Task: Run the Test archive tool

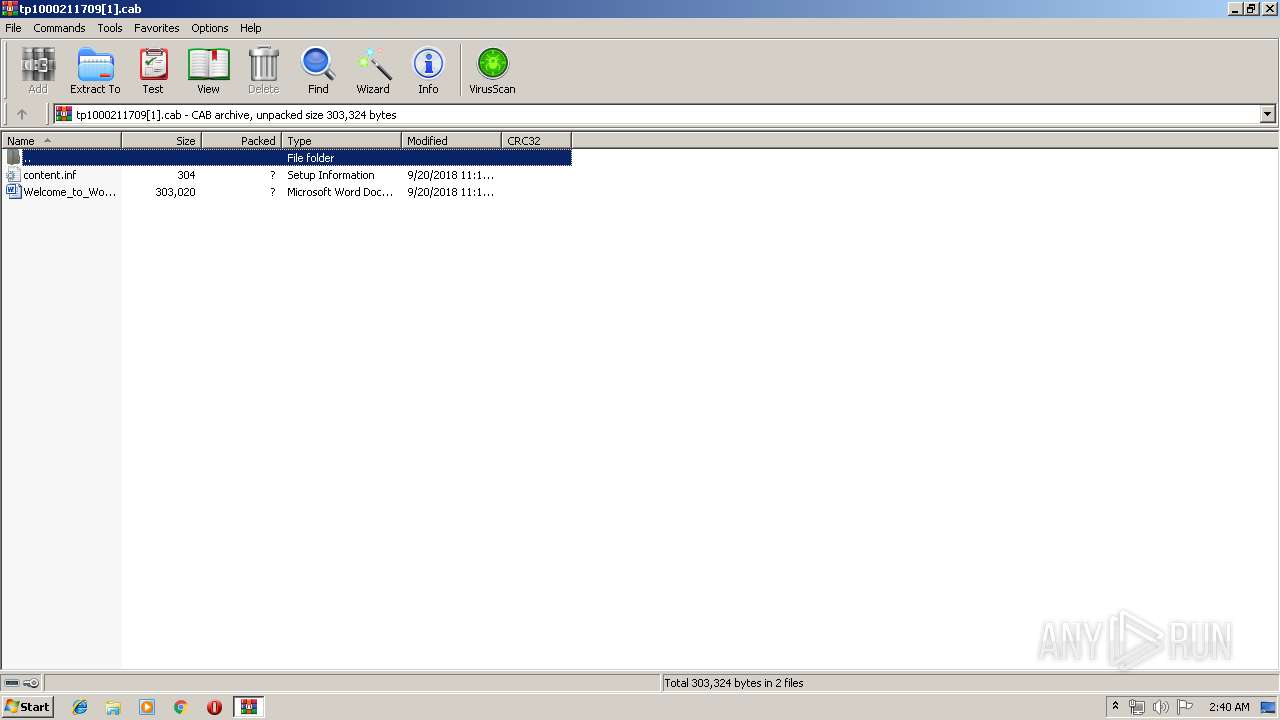Action: pos(153,71)
